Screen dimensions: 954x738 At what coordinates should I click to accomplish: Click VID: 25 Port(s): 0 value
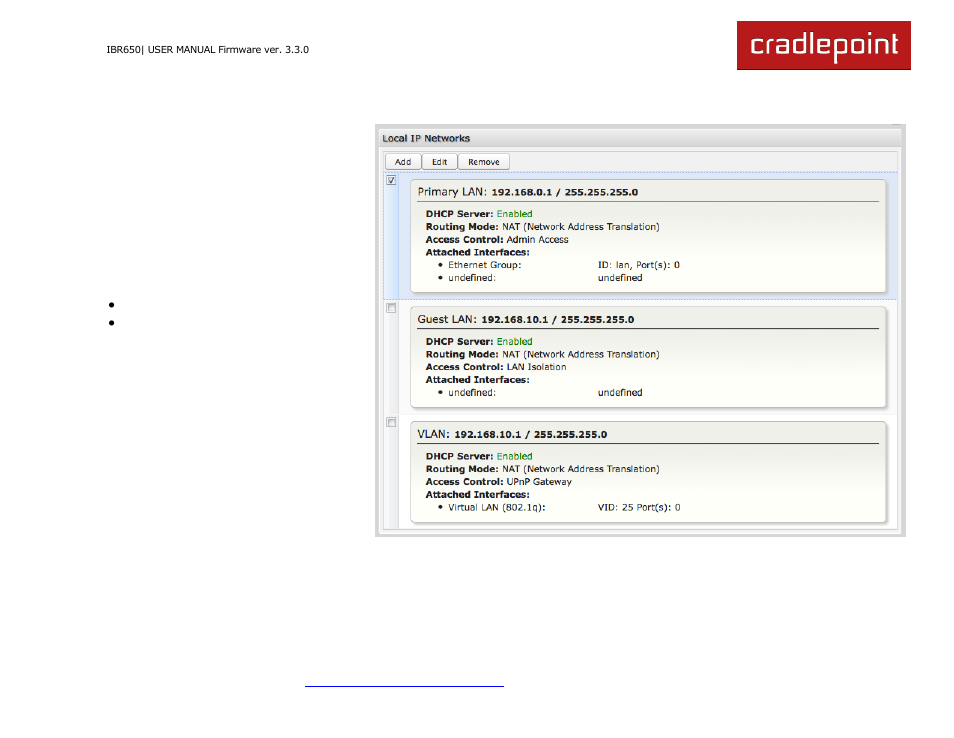[x=639, y=507]
